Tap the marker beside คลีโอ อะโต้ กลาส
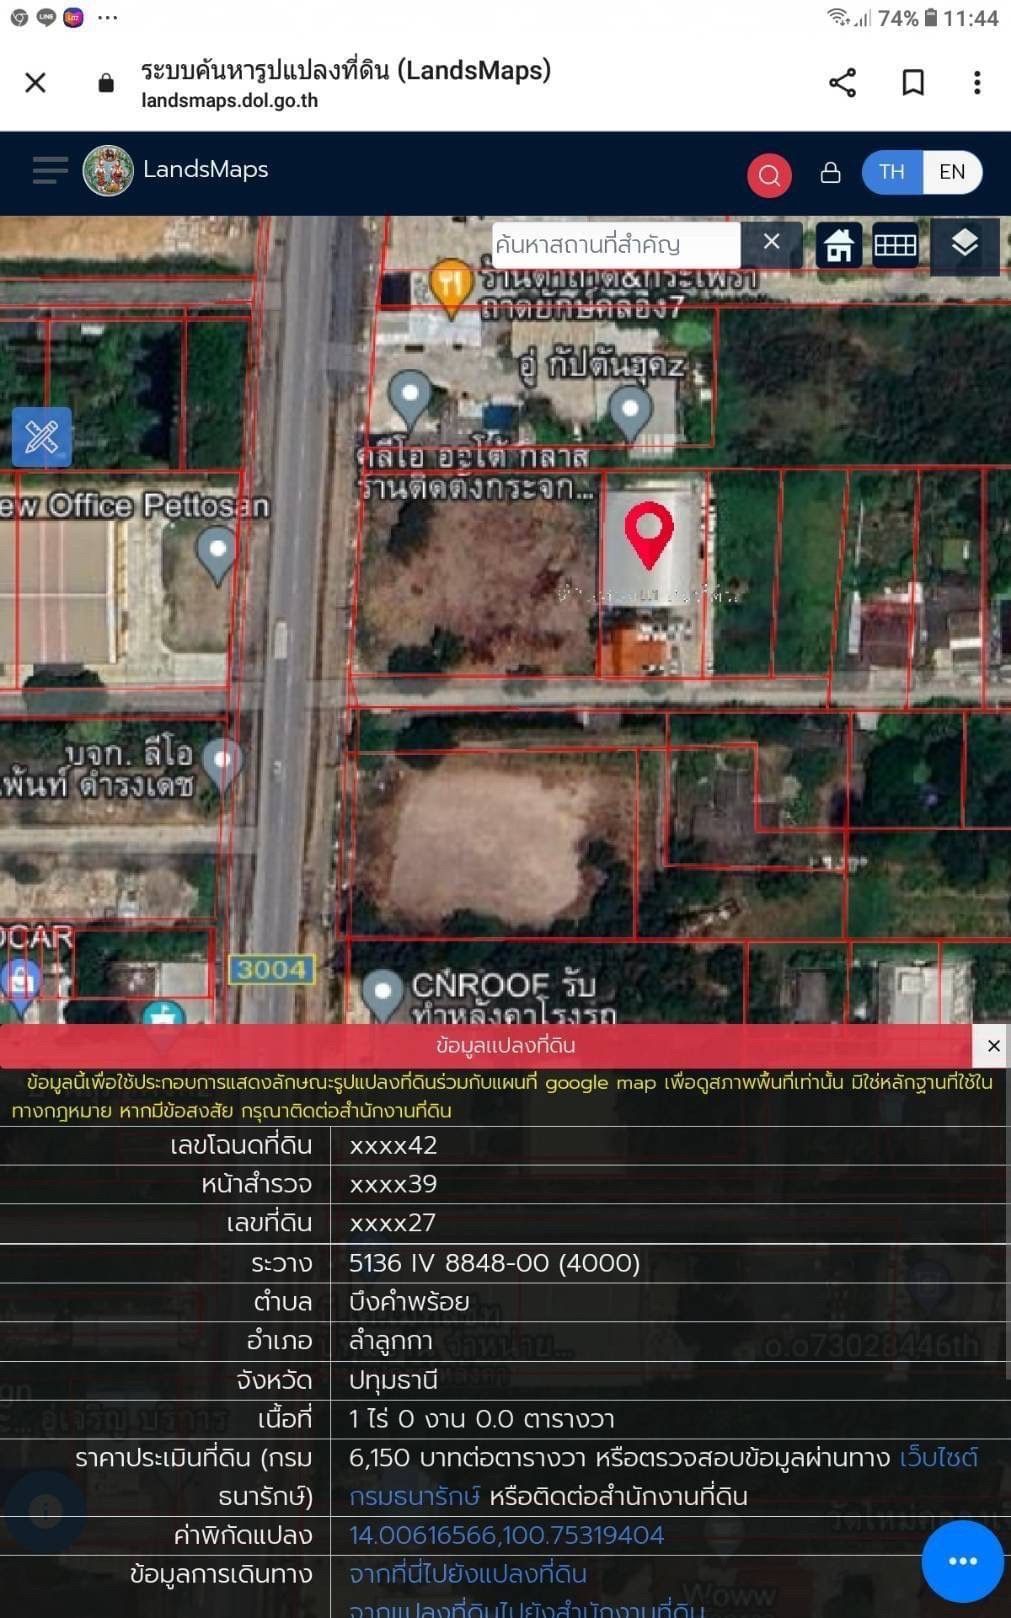The width and height of the screenshot is (1011, 1618). coord(410,398)
